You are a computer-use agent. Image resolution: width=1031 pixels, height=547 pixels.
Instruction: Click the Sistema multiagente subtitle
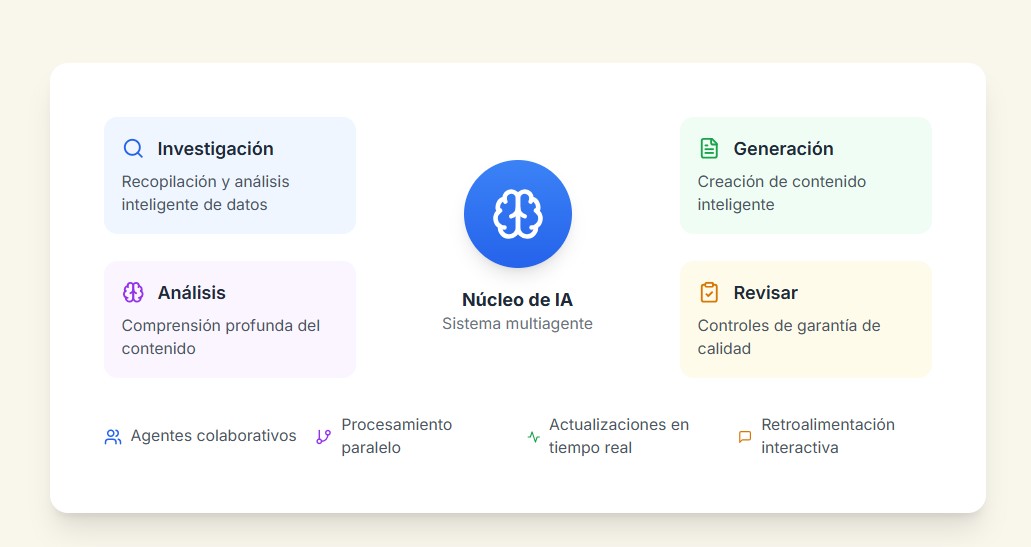(x=517, y=324)
